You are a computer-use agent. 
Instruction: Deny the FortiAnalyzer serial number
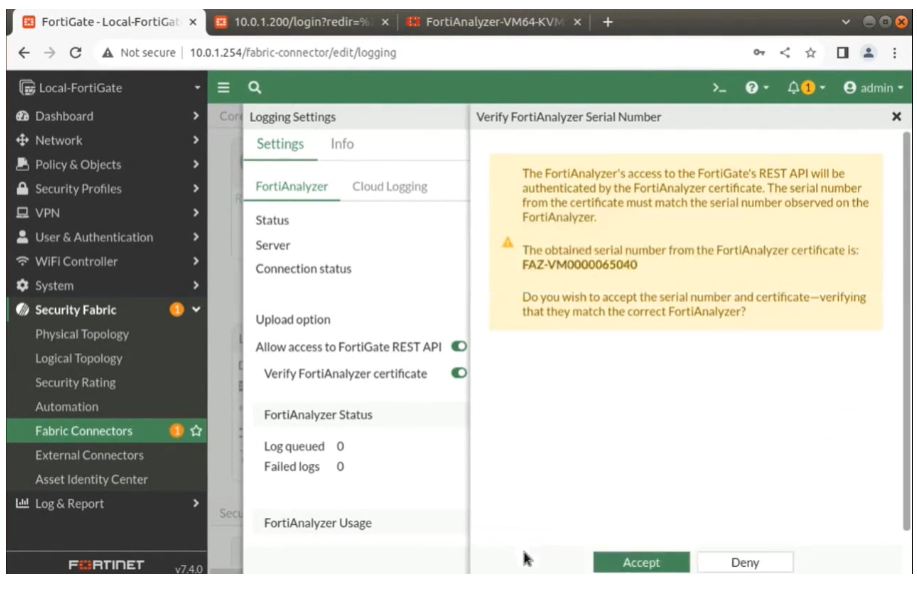(x=744, y=562)
